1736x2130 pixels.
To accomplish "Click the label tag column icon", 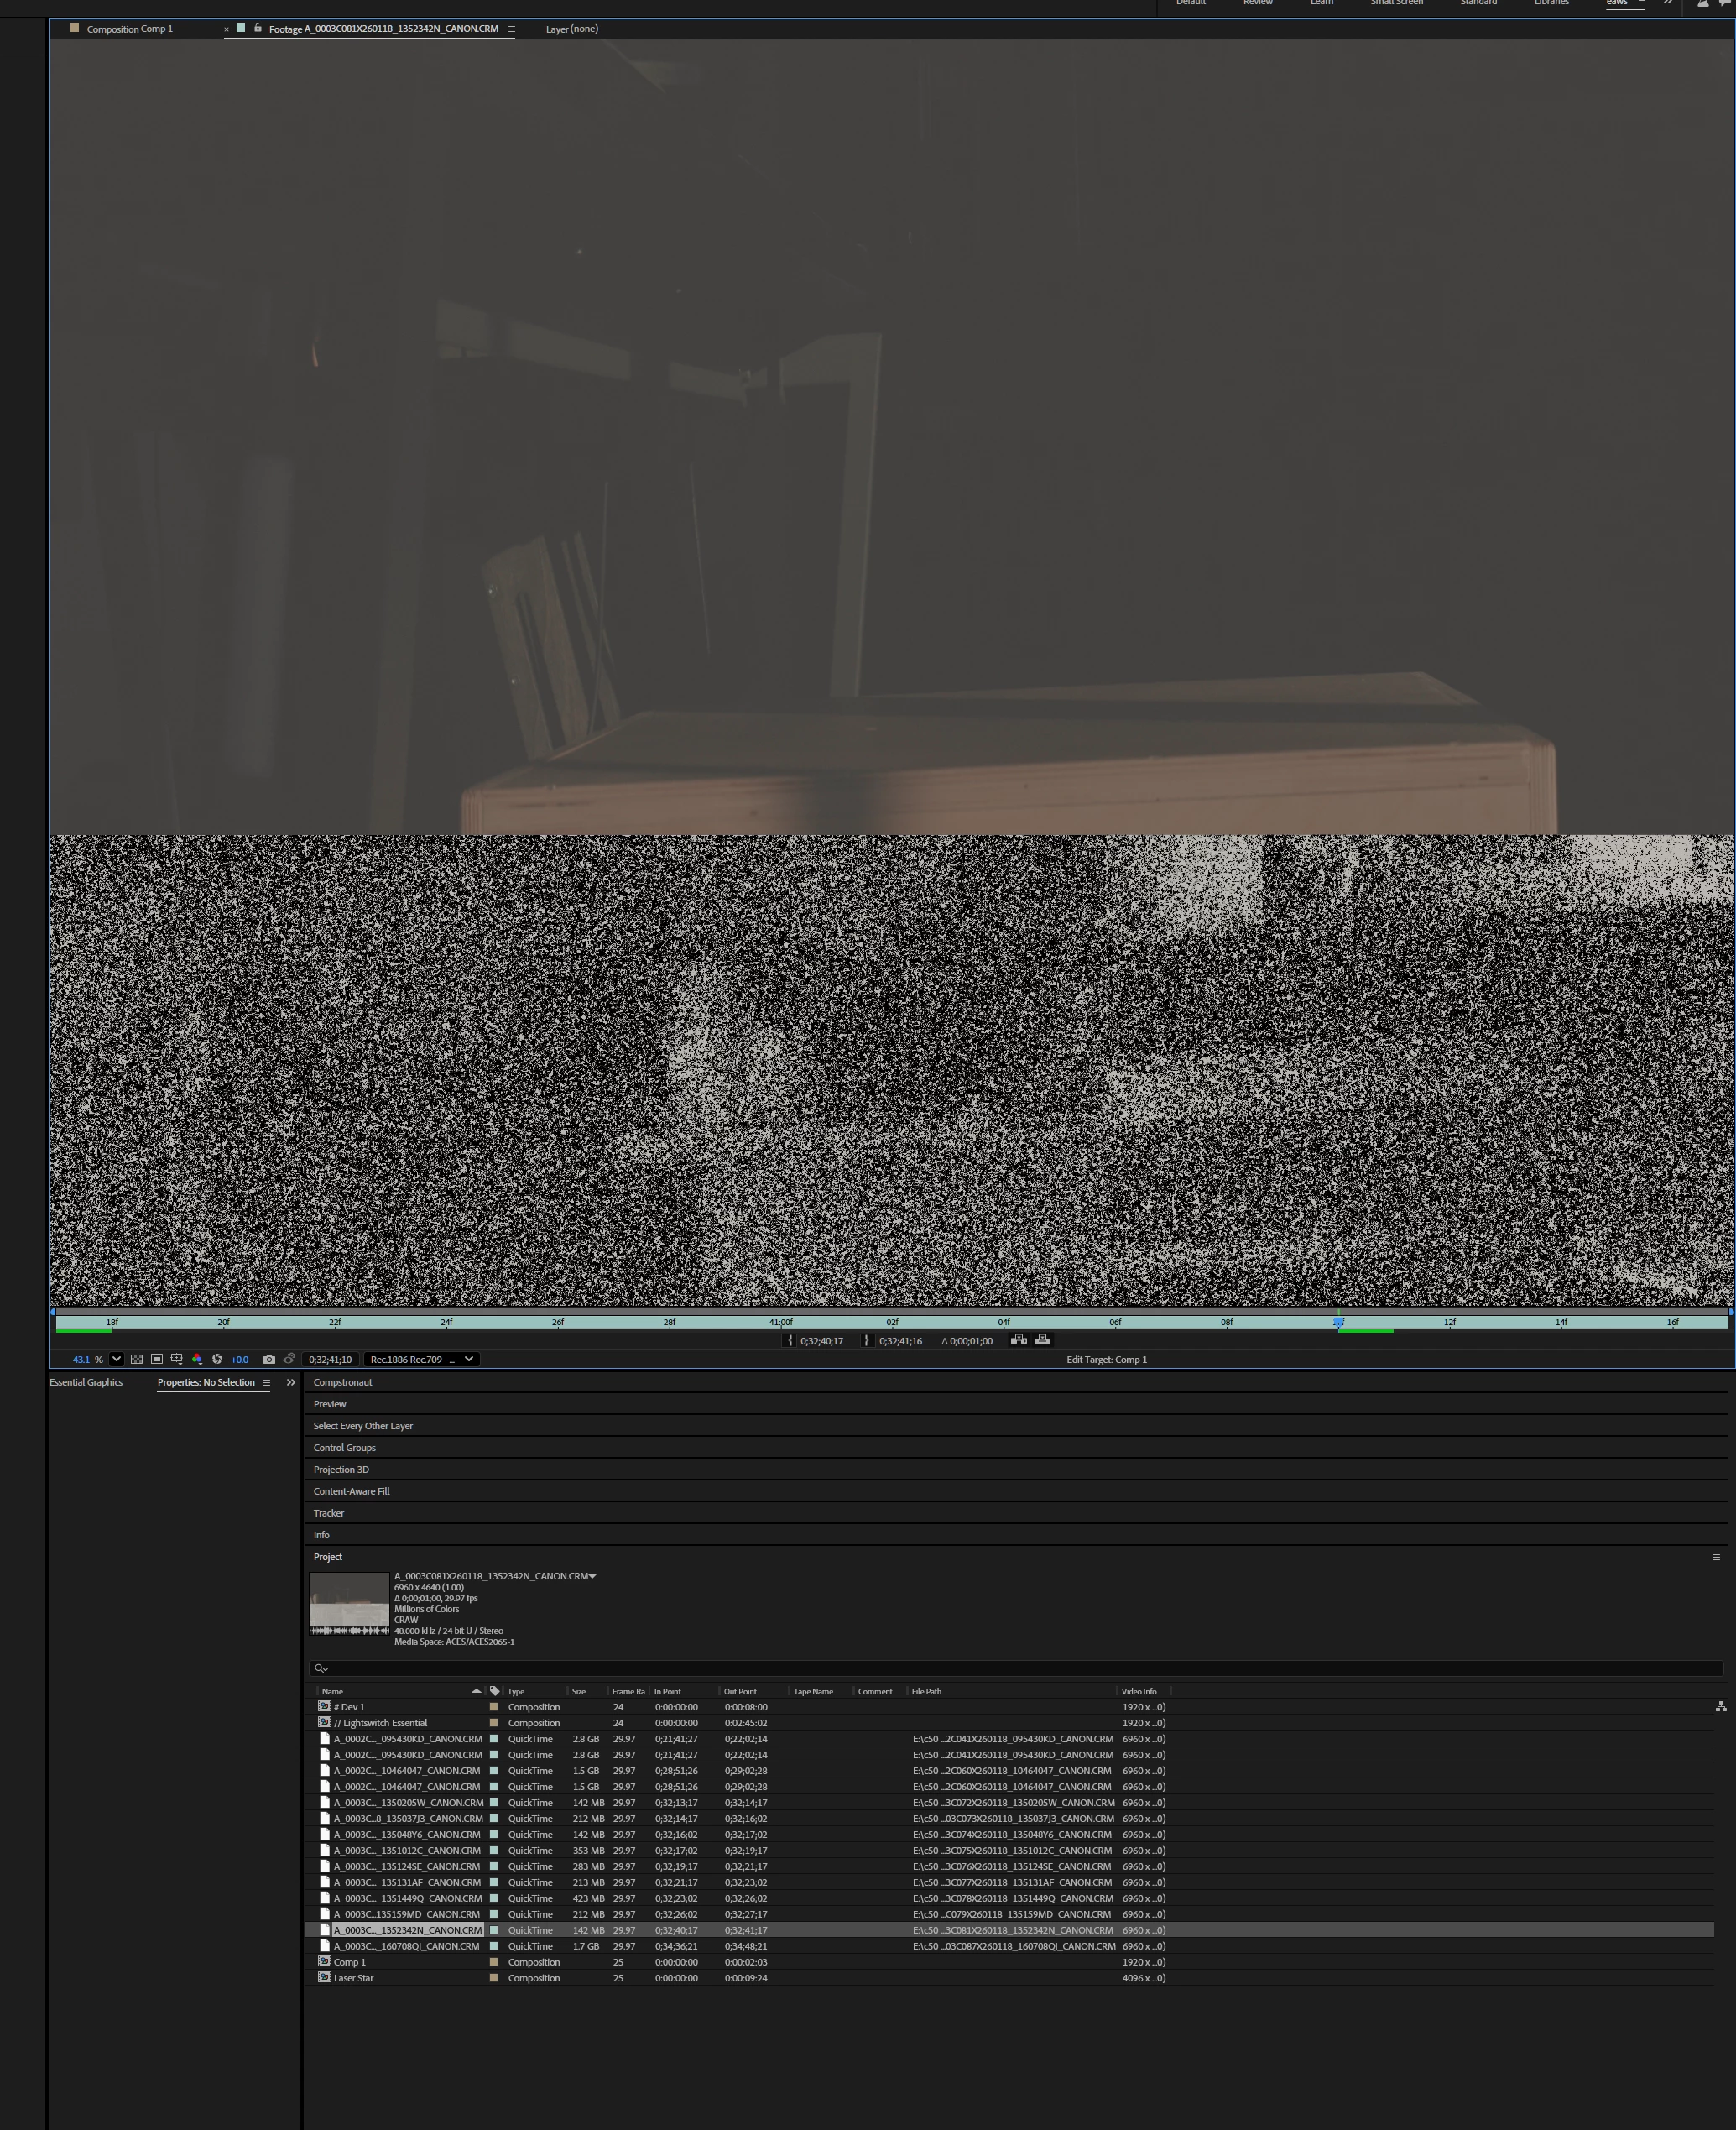I will click(x=495, y=1691).
